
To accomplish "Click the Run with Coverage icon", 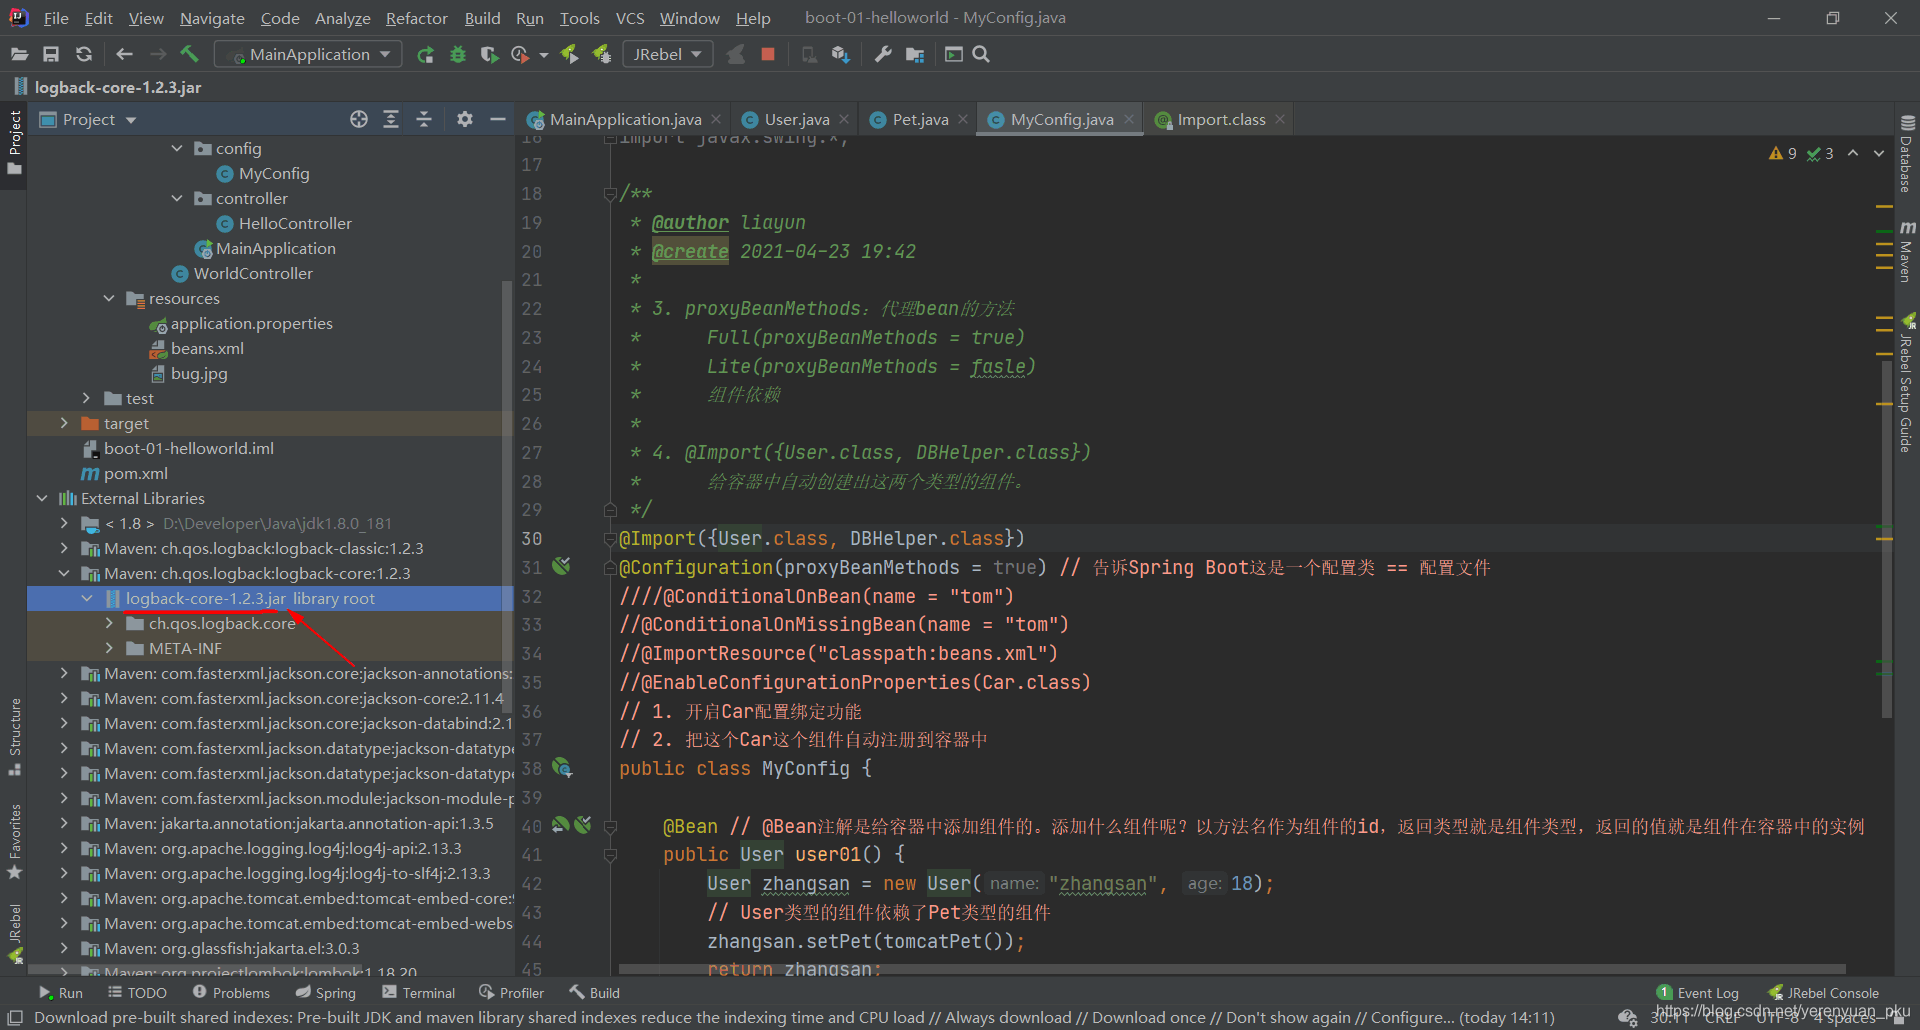I will click(x=489, y=54).
